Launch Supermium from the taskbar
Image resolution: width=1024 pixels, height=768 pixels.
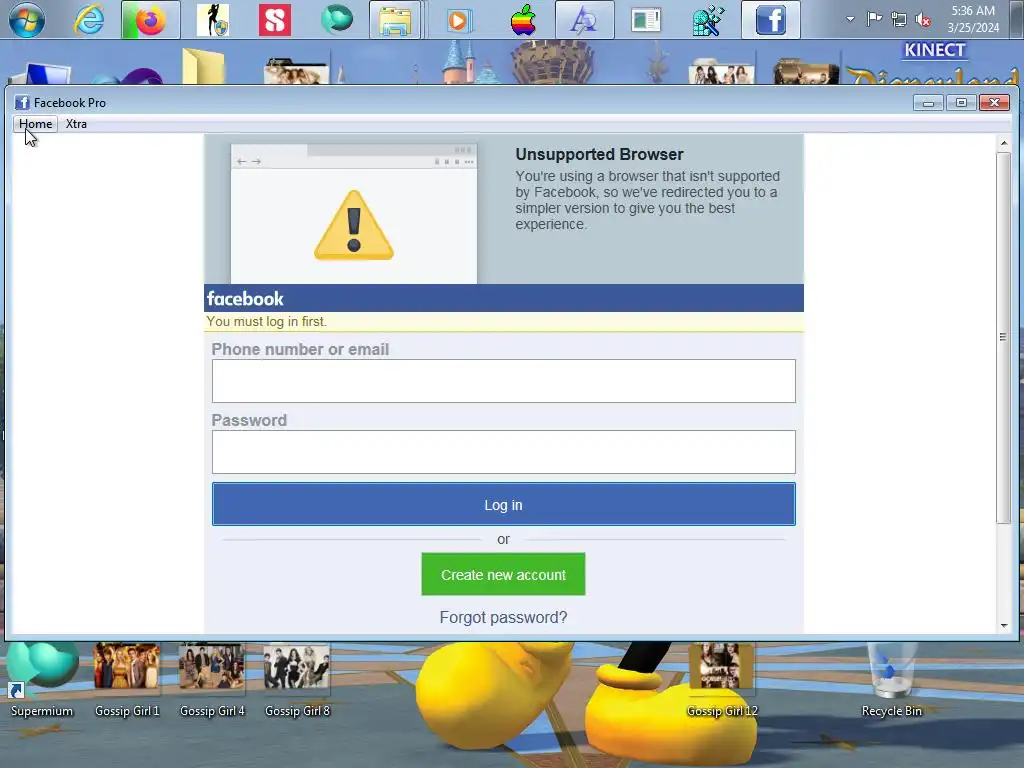point(337,19)
